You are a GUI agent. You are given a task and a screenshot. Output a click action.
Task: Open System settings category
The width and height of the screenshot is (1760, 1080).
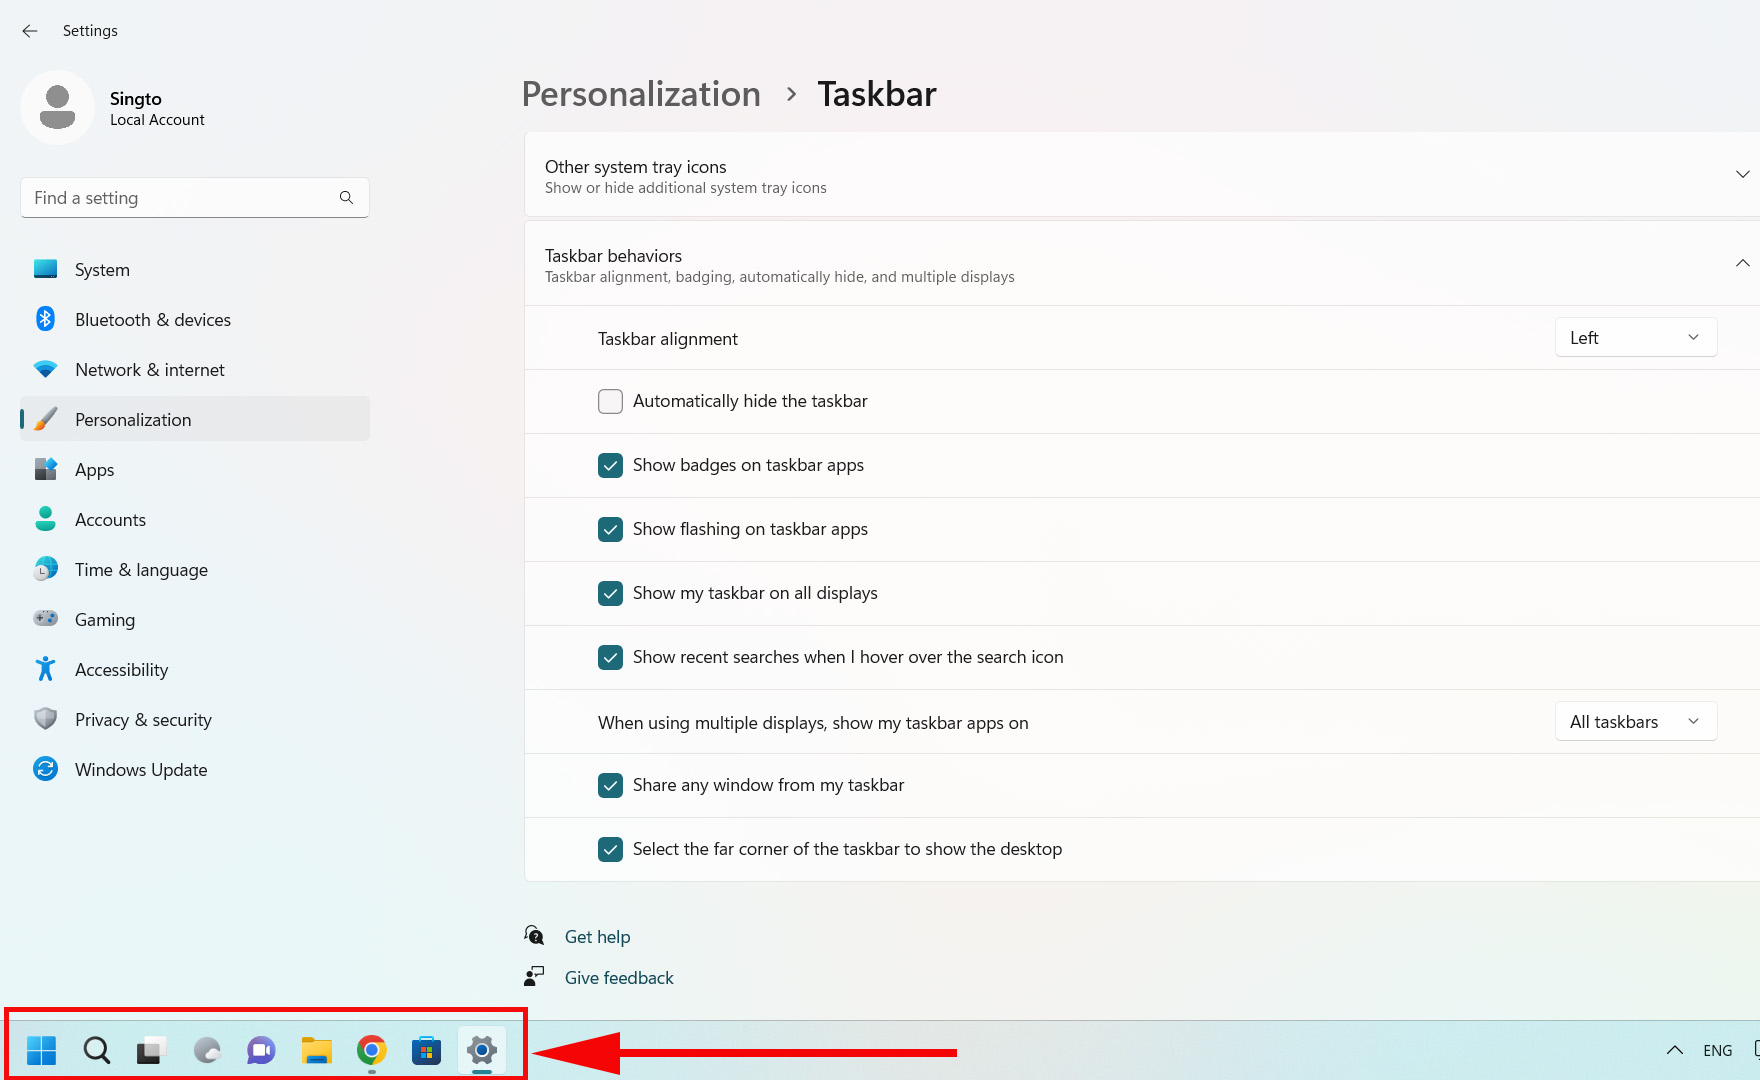(x=195, y=270)
